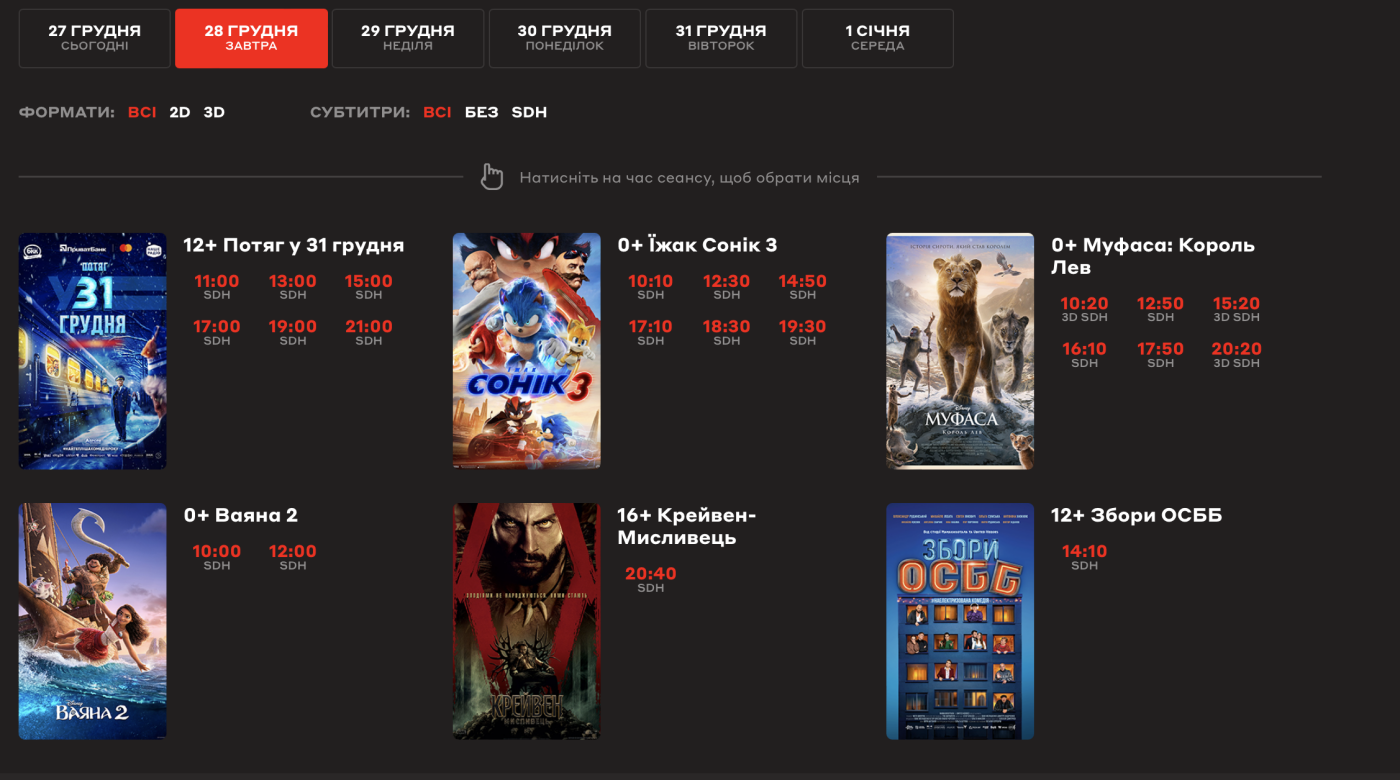Open the Муфаса: Король Лев poster

coord(960,351)
